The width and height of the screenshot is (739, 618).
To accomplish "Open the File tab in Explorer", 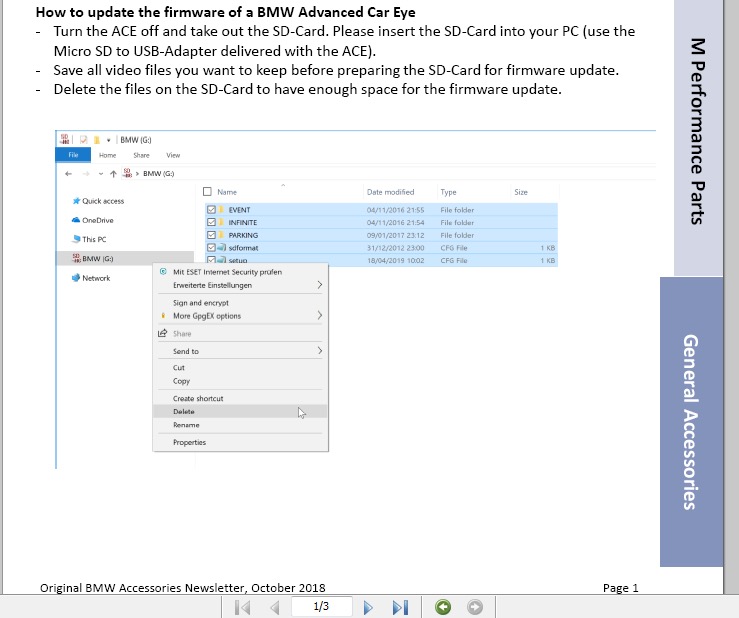I will click(x=73, y=155).
